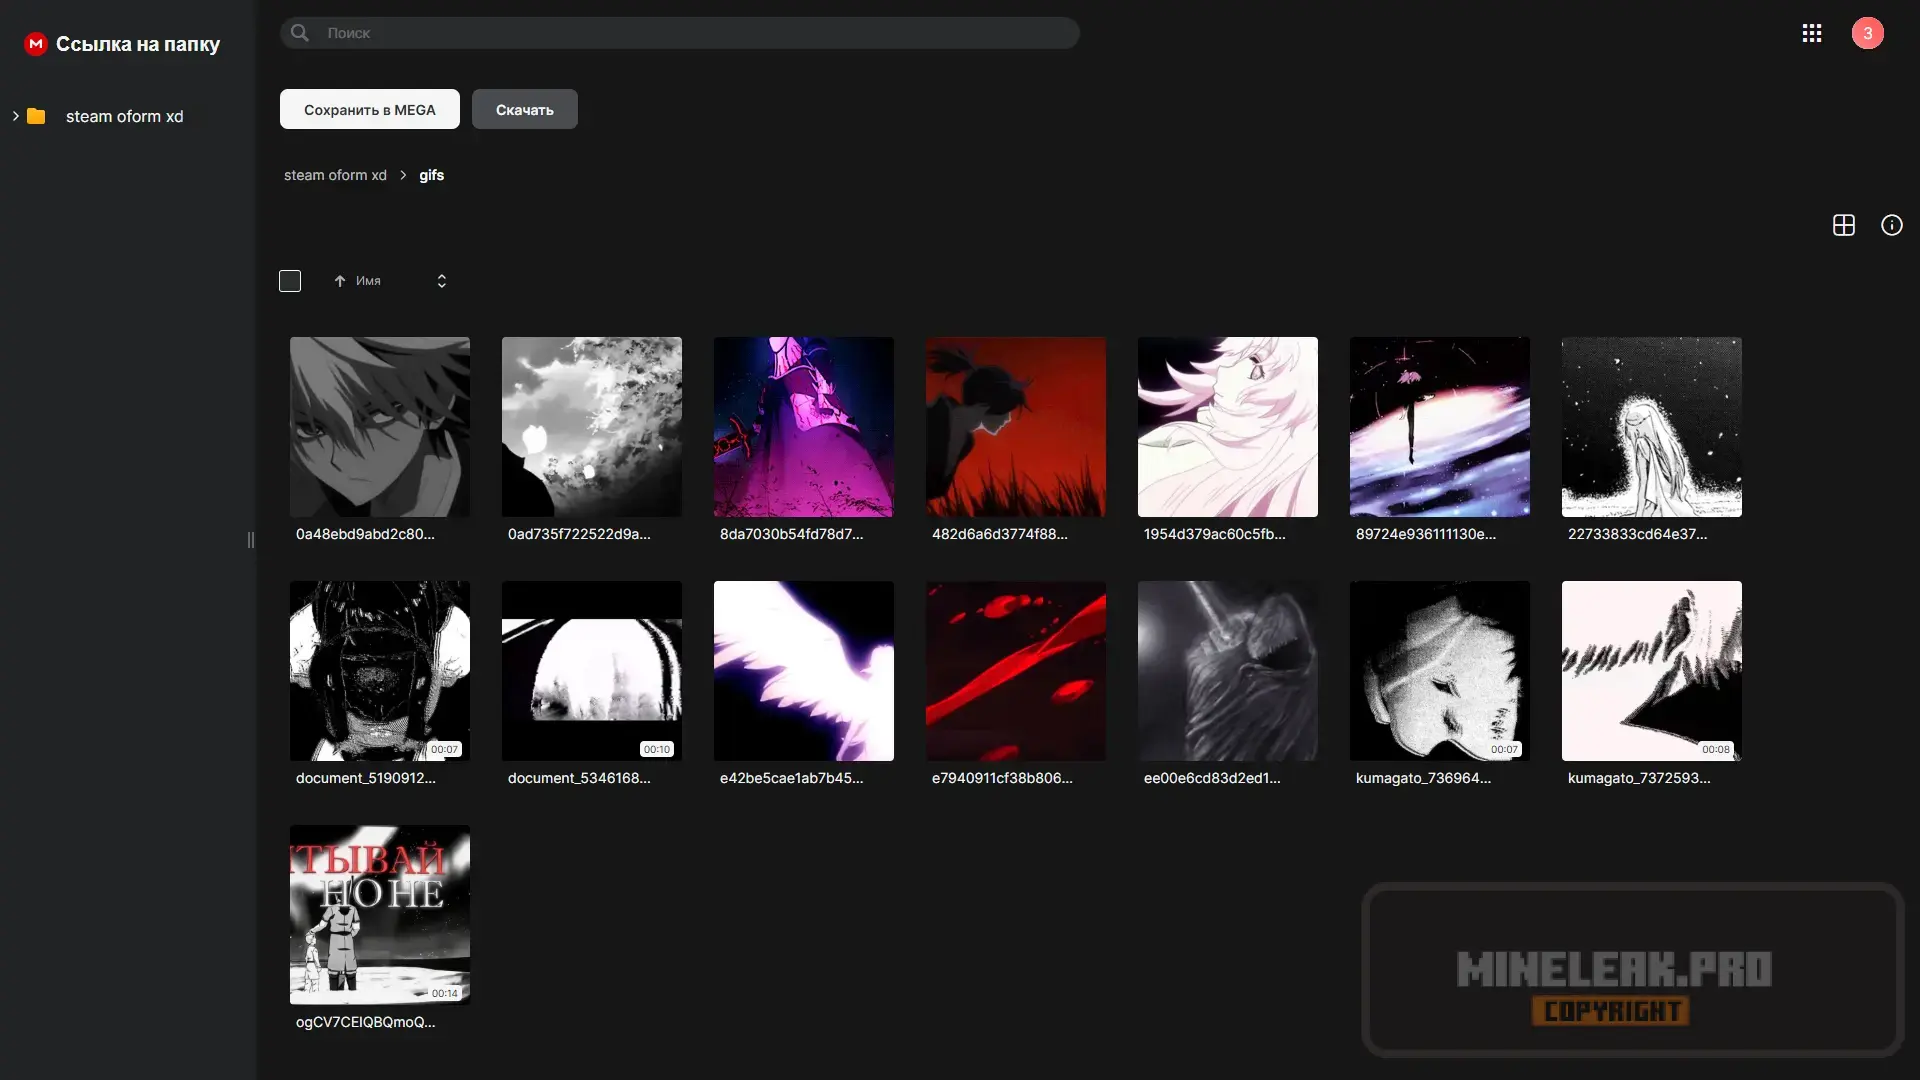1920x1080 pixels.
Task: Open thumbnail 1954d379ac60c5fb...
Action: (1228, 427)
